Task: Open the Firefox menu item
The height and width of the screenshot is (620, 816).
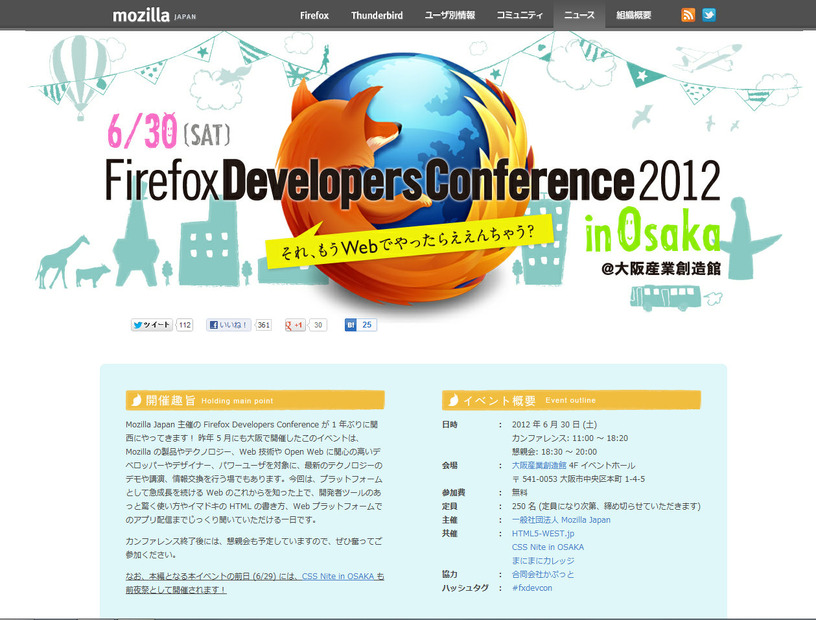Action: pyautogui.click(x=314, y=15)
